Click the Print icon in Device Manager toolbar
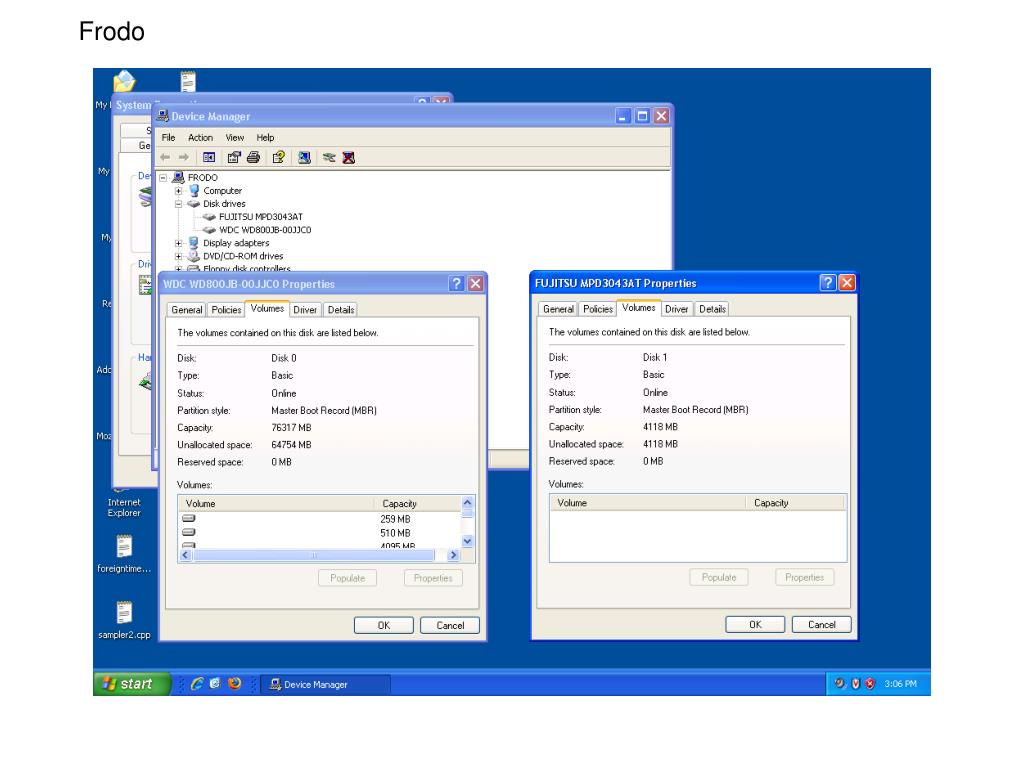 253,157
